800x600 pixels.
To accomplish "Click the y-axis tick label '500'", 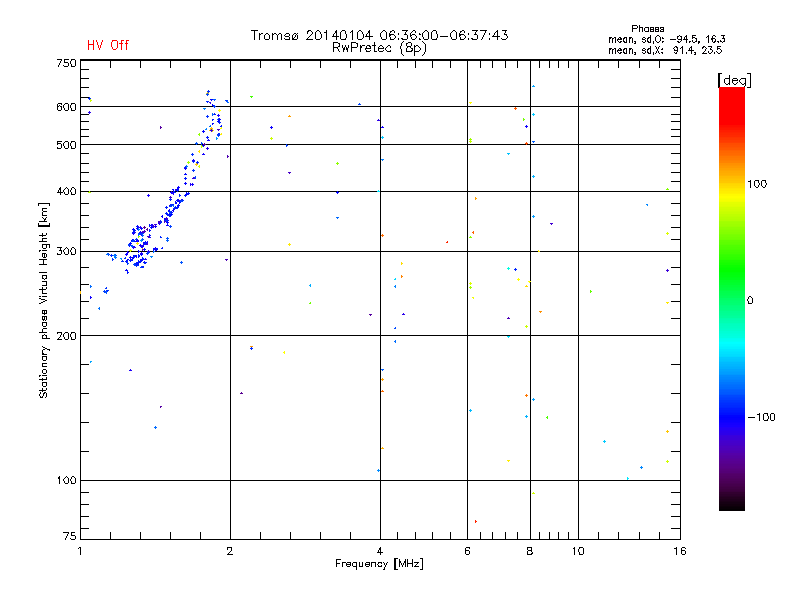I will tap(66, 145).
